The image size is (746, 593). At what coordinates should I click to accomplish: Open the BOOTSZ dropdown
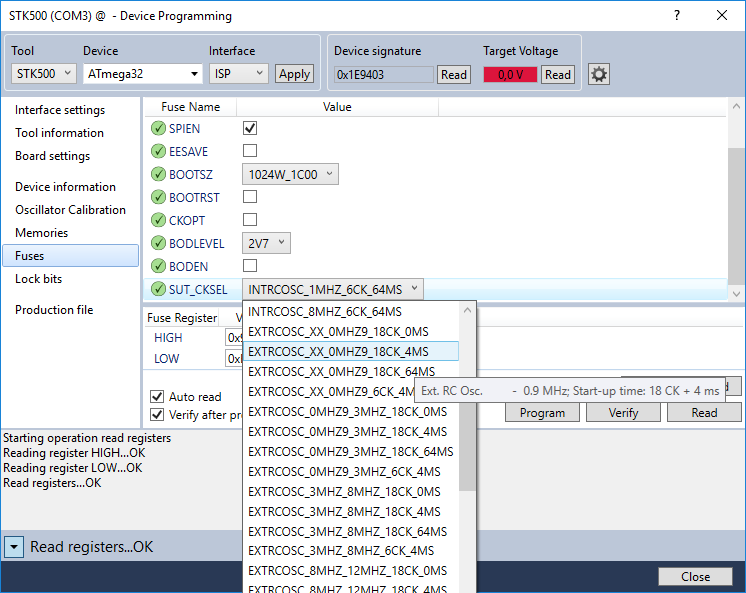[x=291, y=174]
